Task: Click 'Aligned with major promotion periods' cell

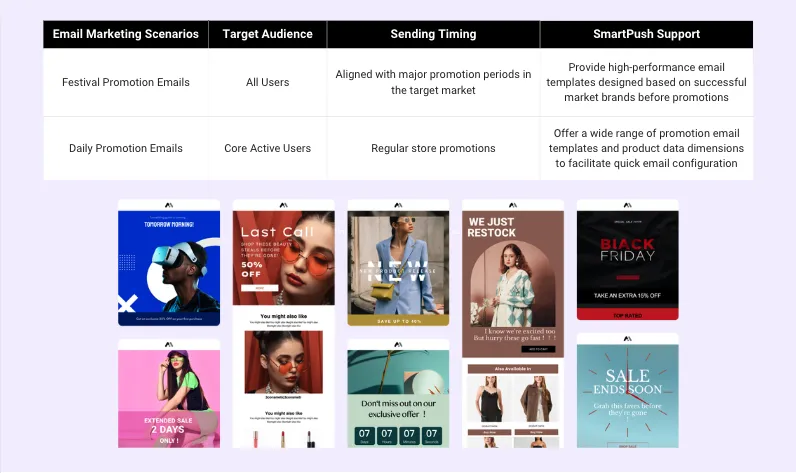Action: pyautogui.click(x=433, y=82)
